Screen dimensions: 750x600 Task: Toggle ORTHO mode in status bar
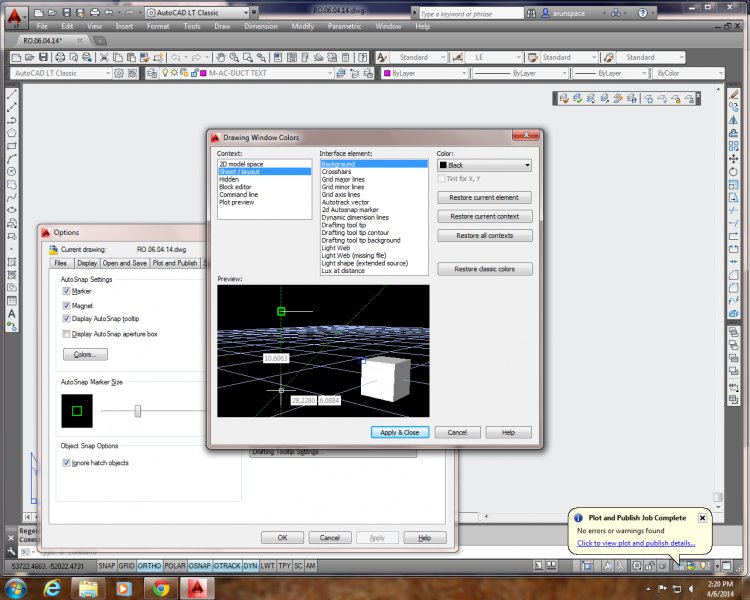pos(150,566)
